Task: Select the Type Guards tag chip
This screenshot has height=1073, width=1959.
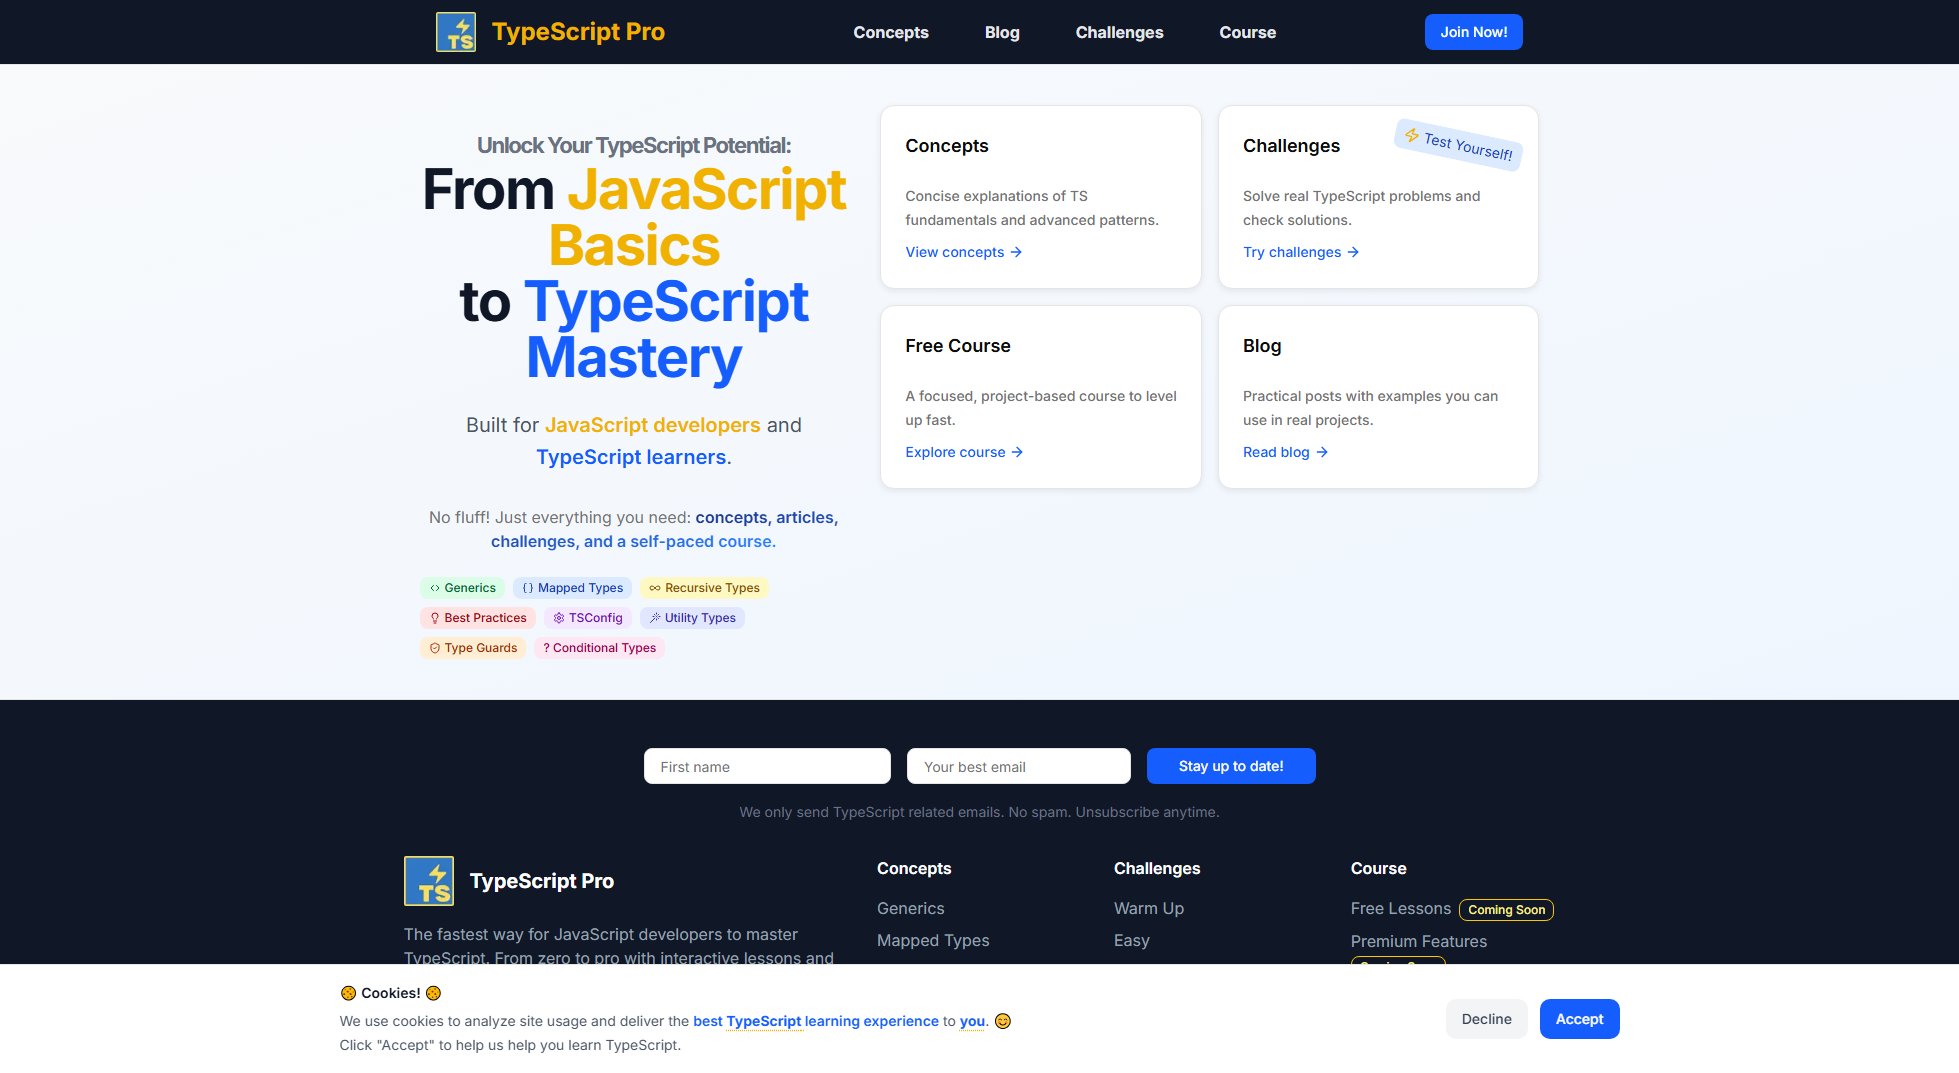Action: 473,648
